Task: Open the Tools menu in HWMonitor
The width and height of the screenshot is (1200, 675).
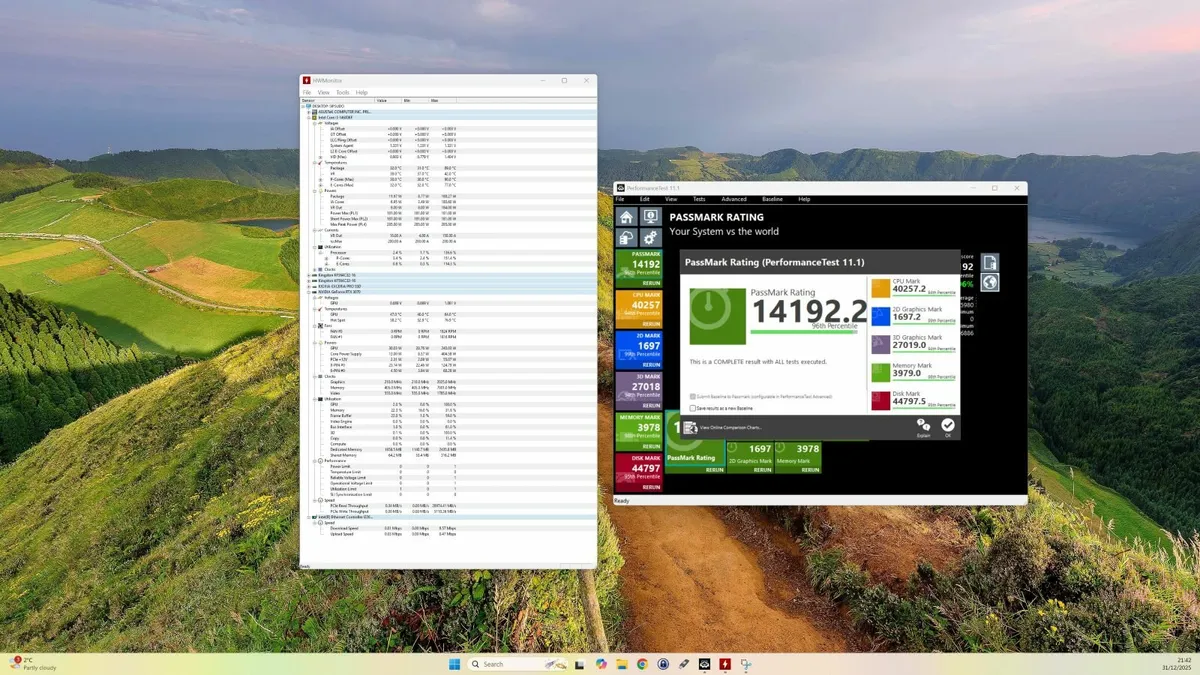Action: point(344,92)
